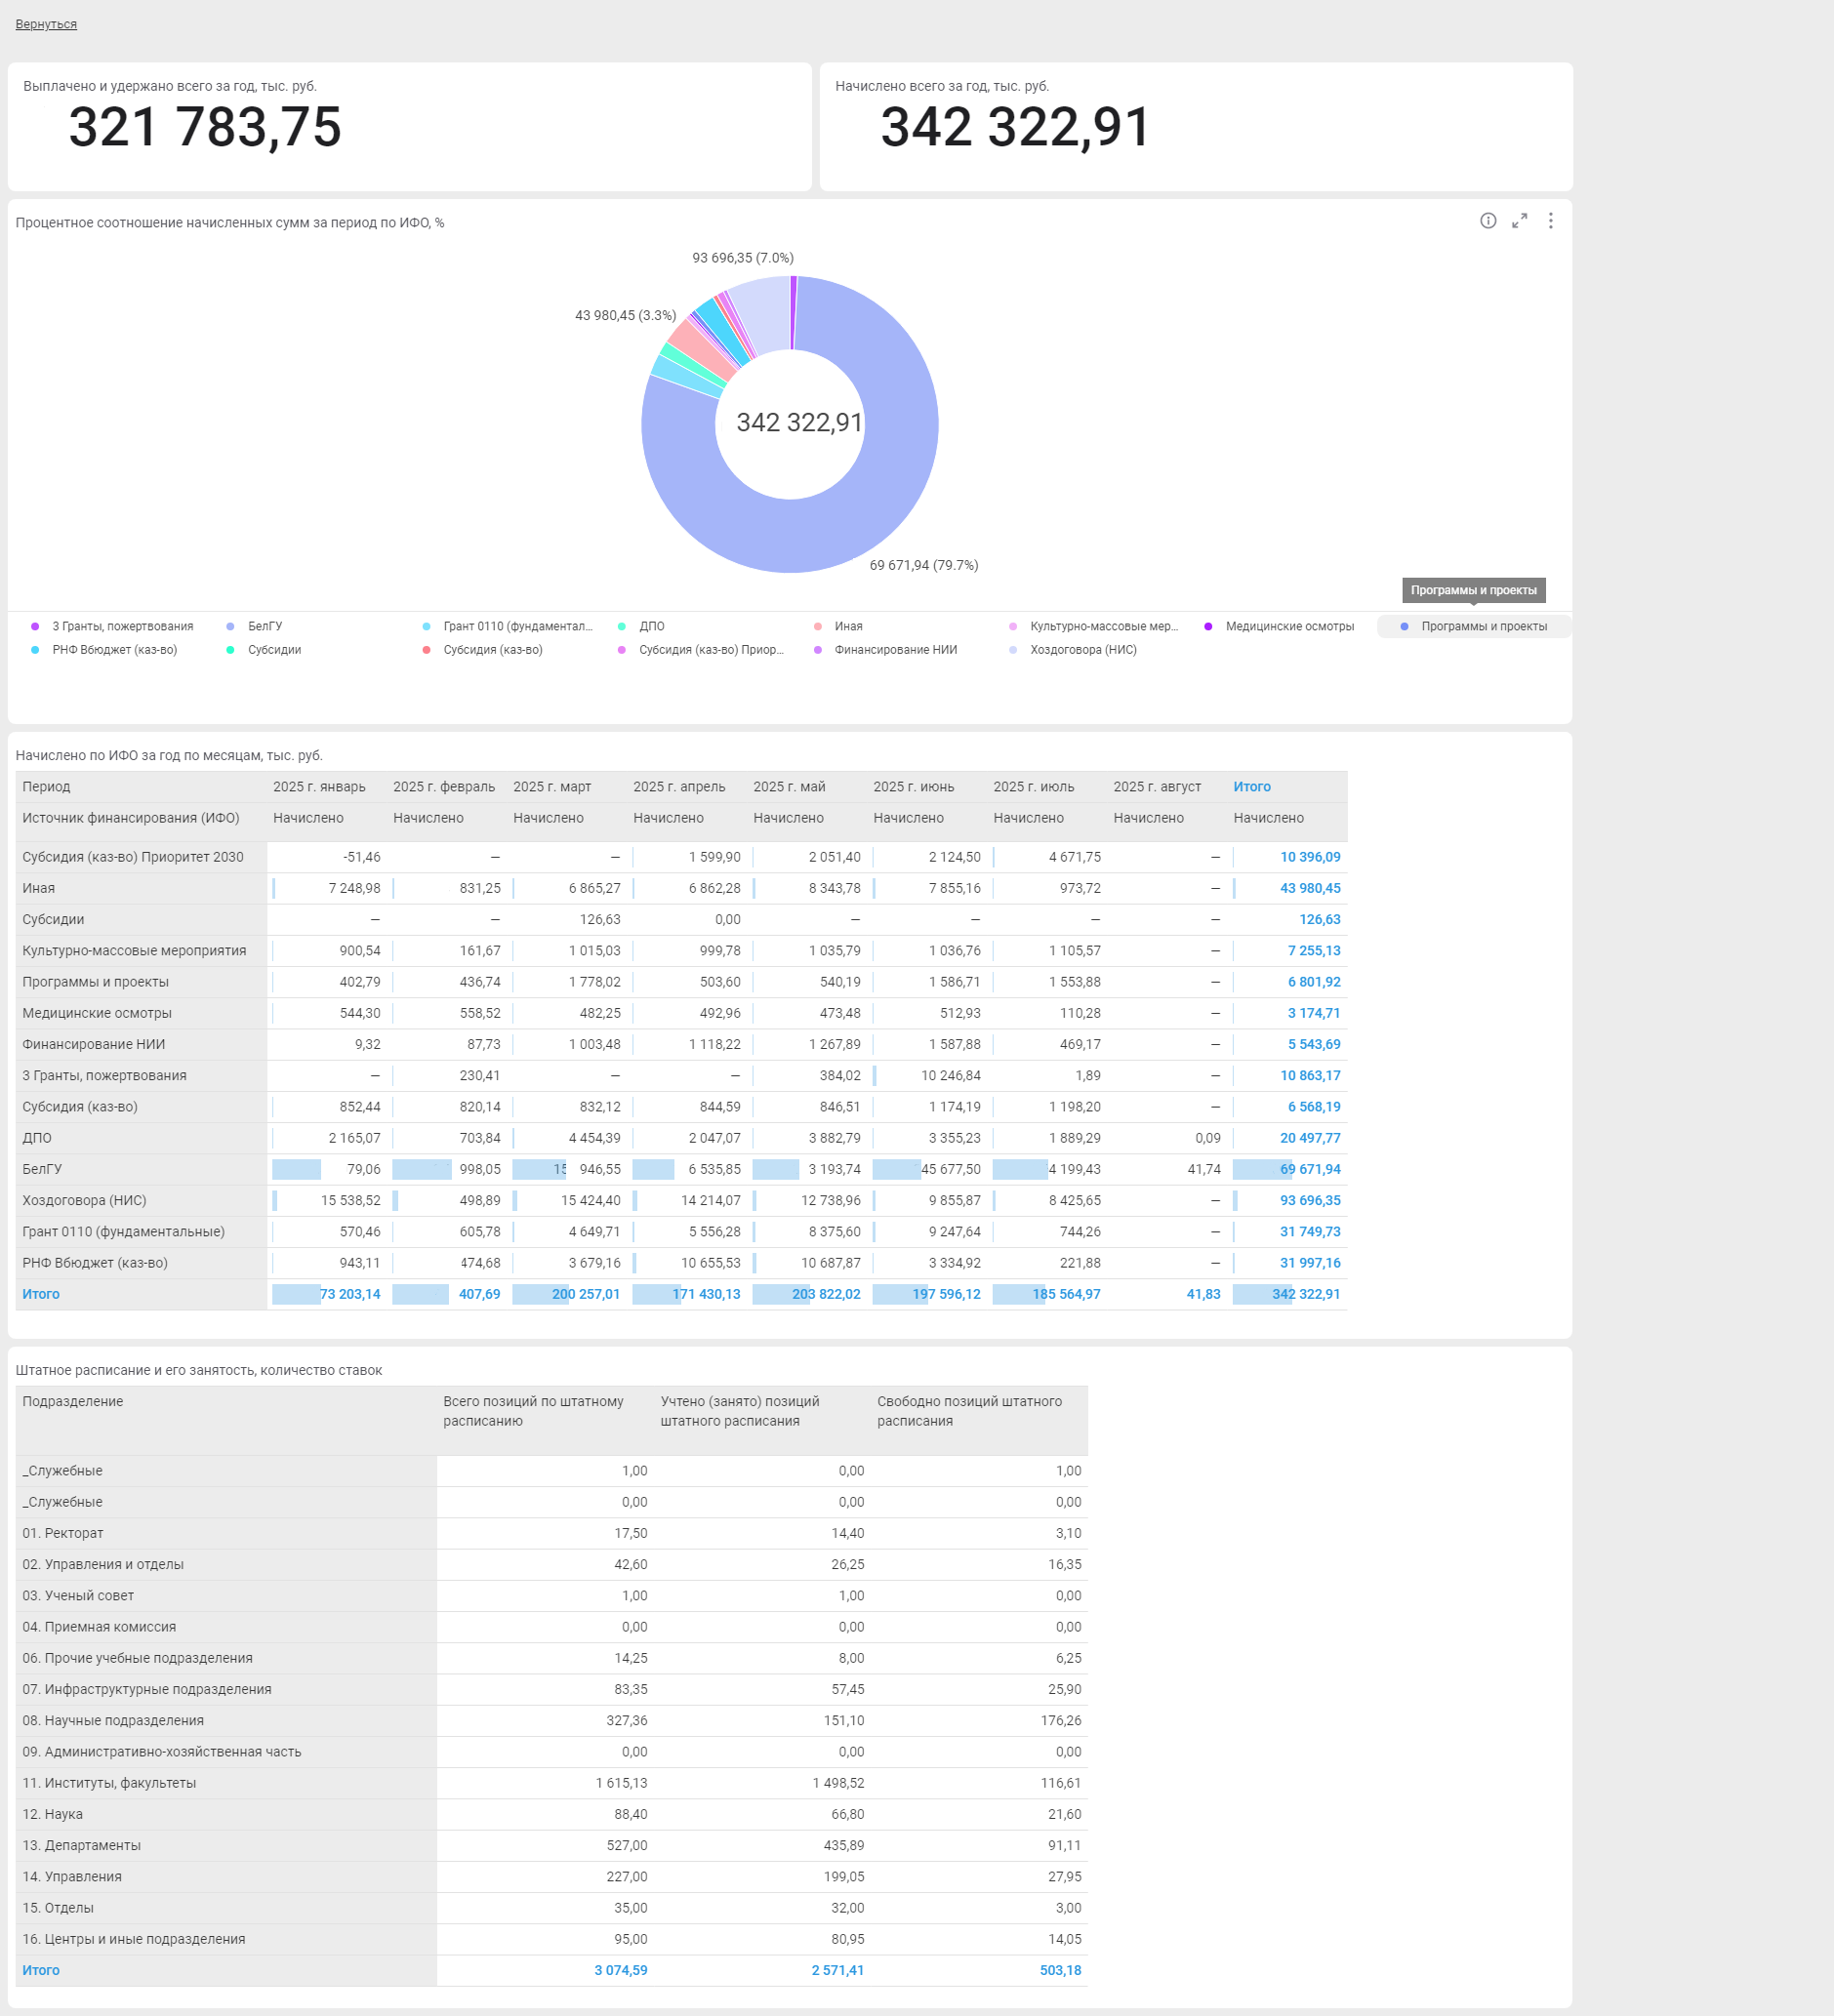Viewport: 1834px width, 2016px height.
Task: Click the Подразделение column header
Action: (x=73, y=1401)
